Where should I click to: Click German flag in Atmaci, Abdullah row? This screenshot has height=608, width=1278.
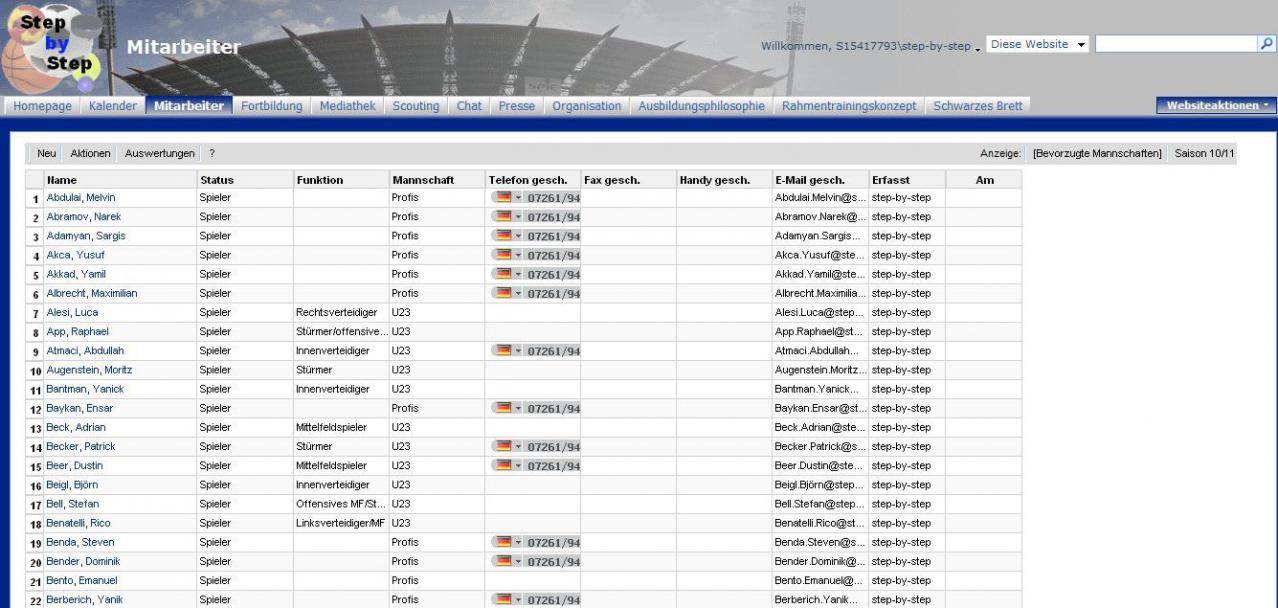tap(502, 350)
